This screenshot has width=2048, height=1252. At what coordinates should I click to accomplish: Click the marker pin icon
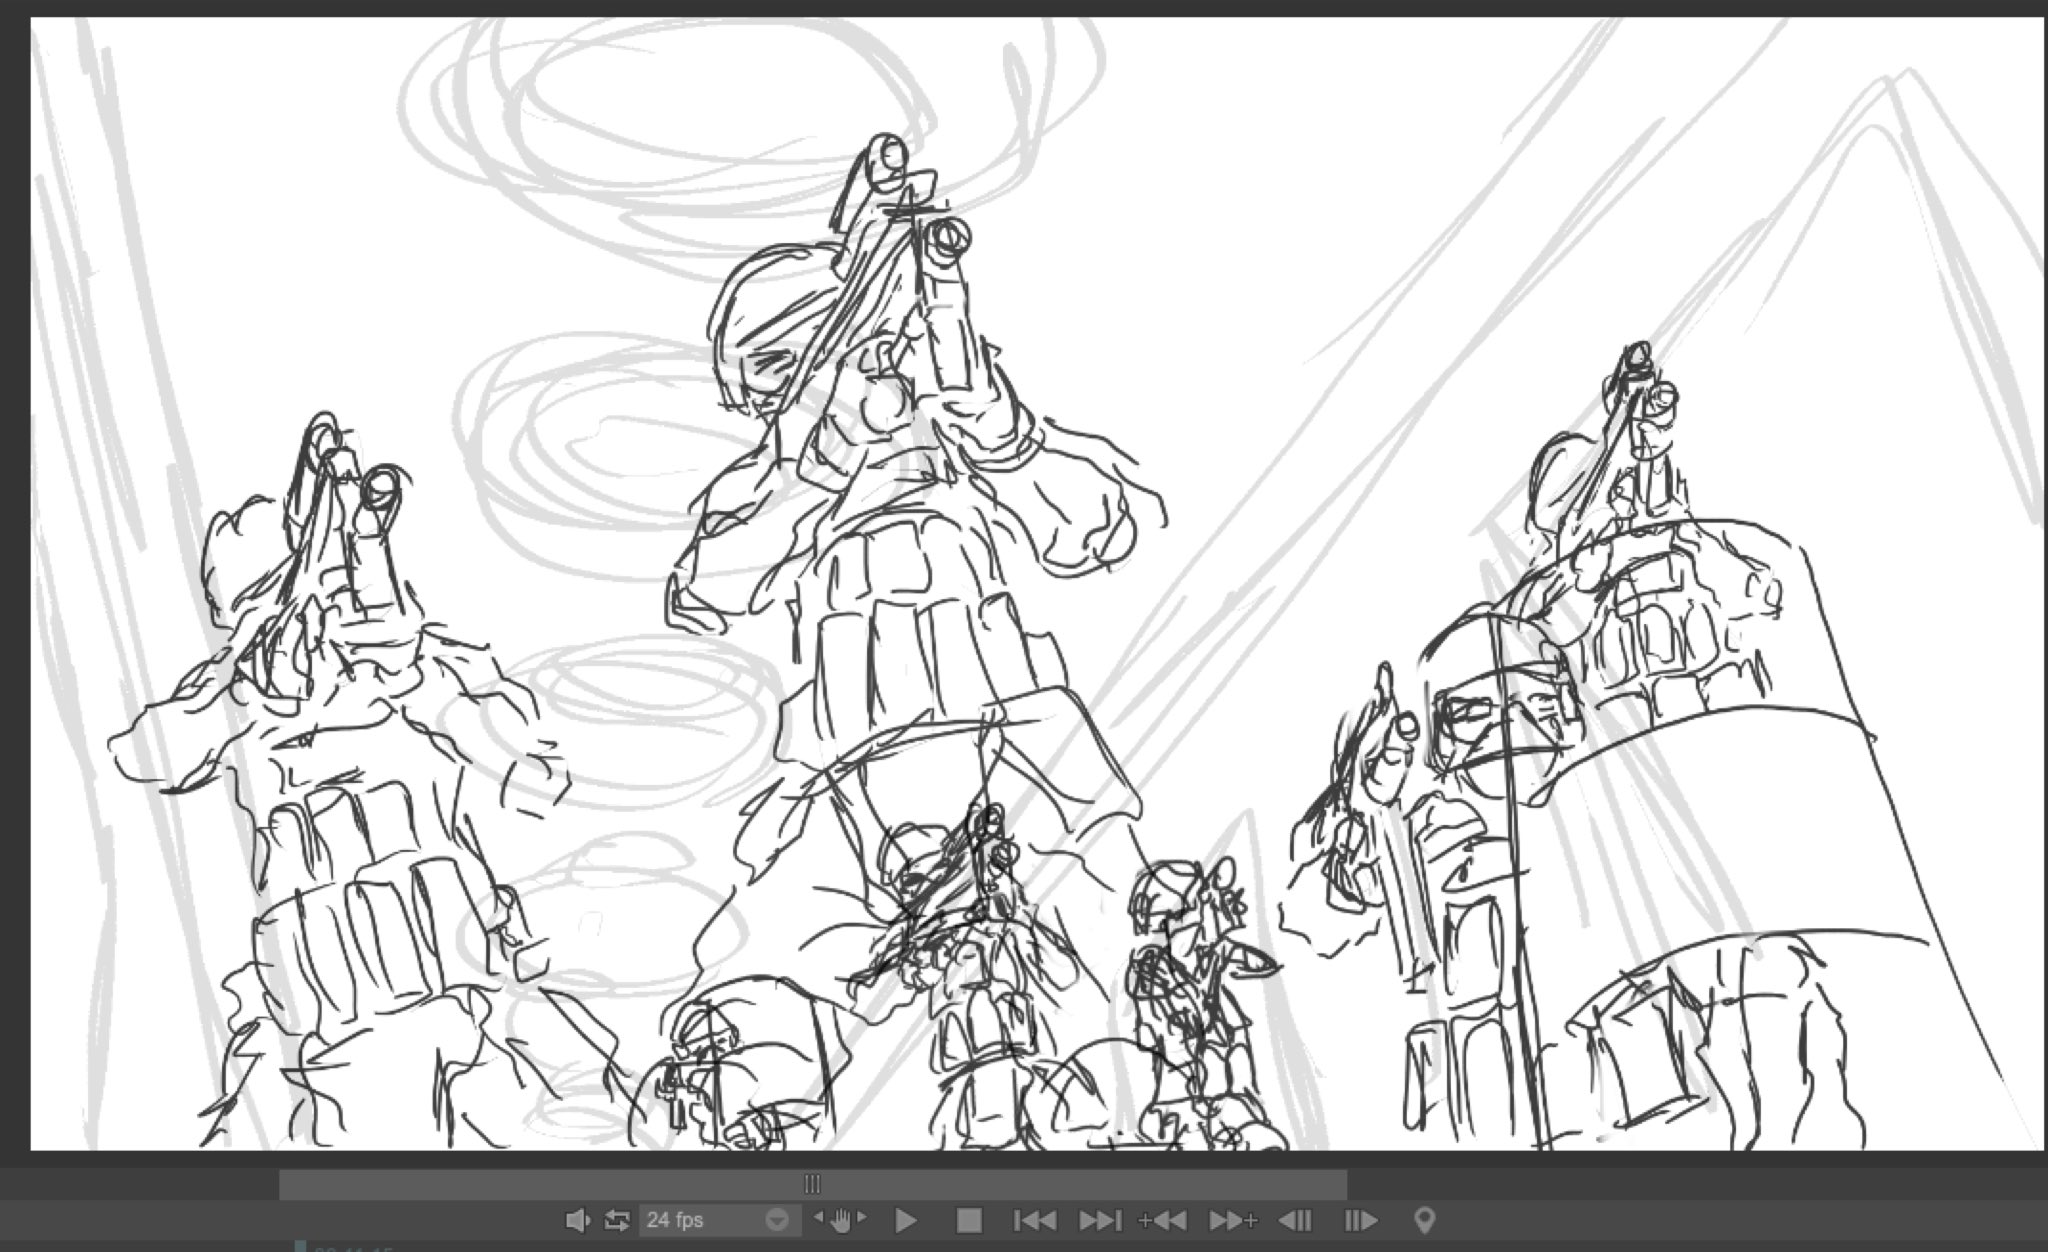click(1425, 1220)
